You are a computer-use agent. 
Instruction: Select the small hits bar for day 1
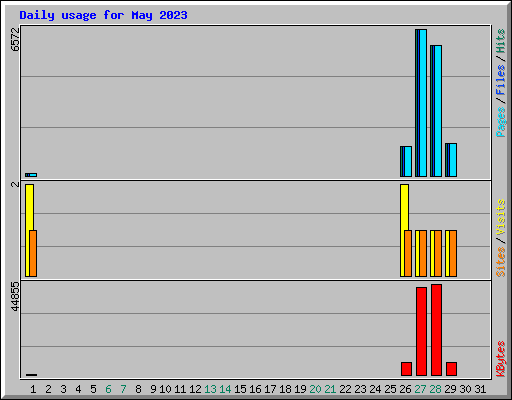click(x=31, y=175)
